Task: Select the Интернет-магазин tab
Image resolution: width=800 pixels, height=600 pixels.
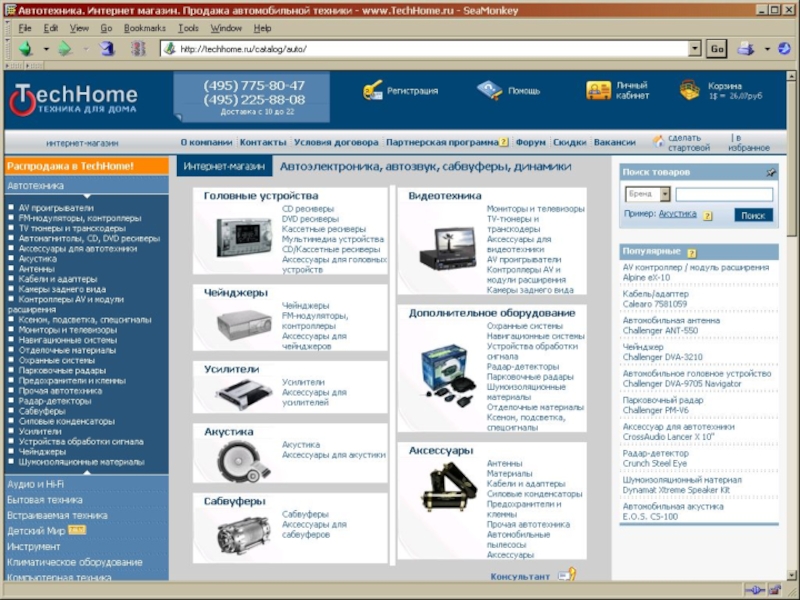Action: (x=224, y=167)
